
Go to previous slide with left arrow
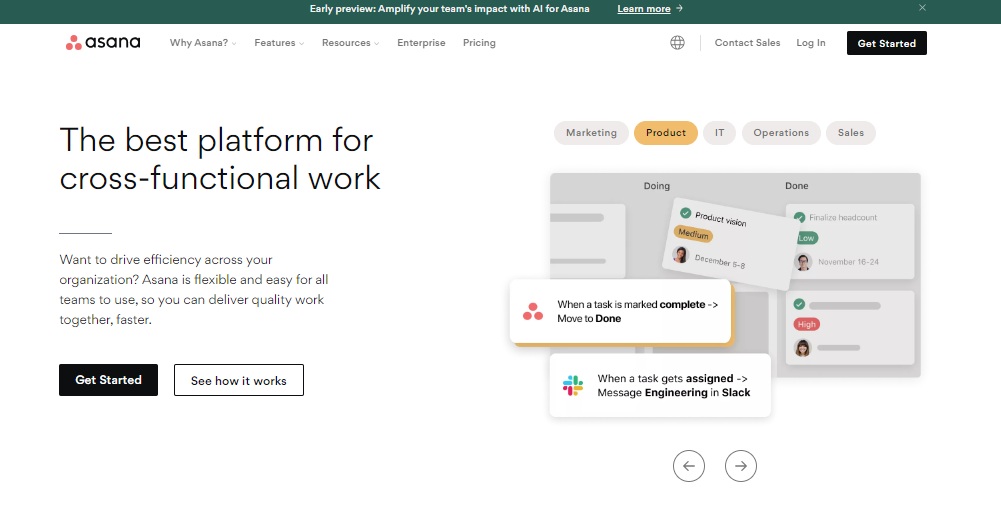coord(688,465)
